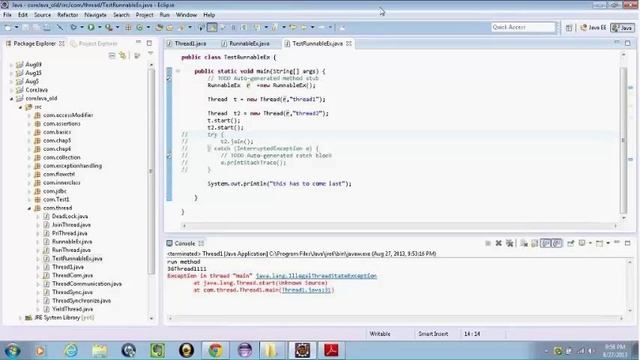Click Remove Launch X icon in Console
Viewport: 640px width, 360px height.
pos(498,243)
